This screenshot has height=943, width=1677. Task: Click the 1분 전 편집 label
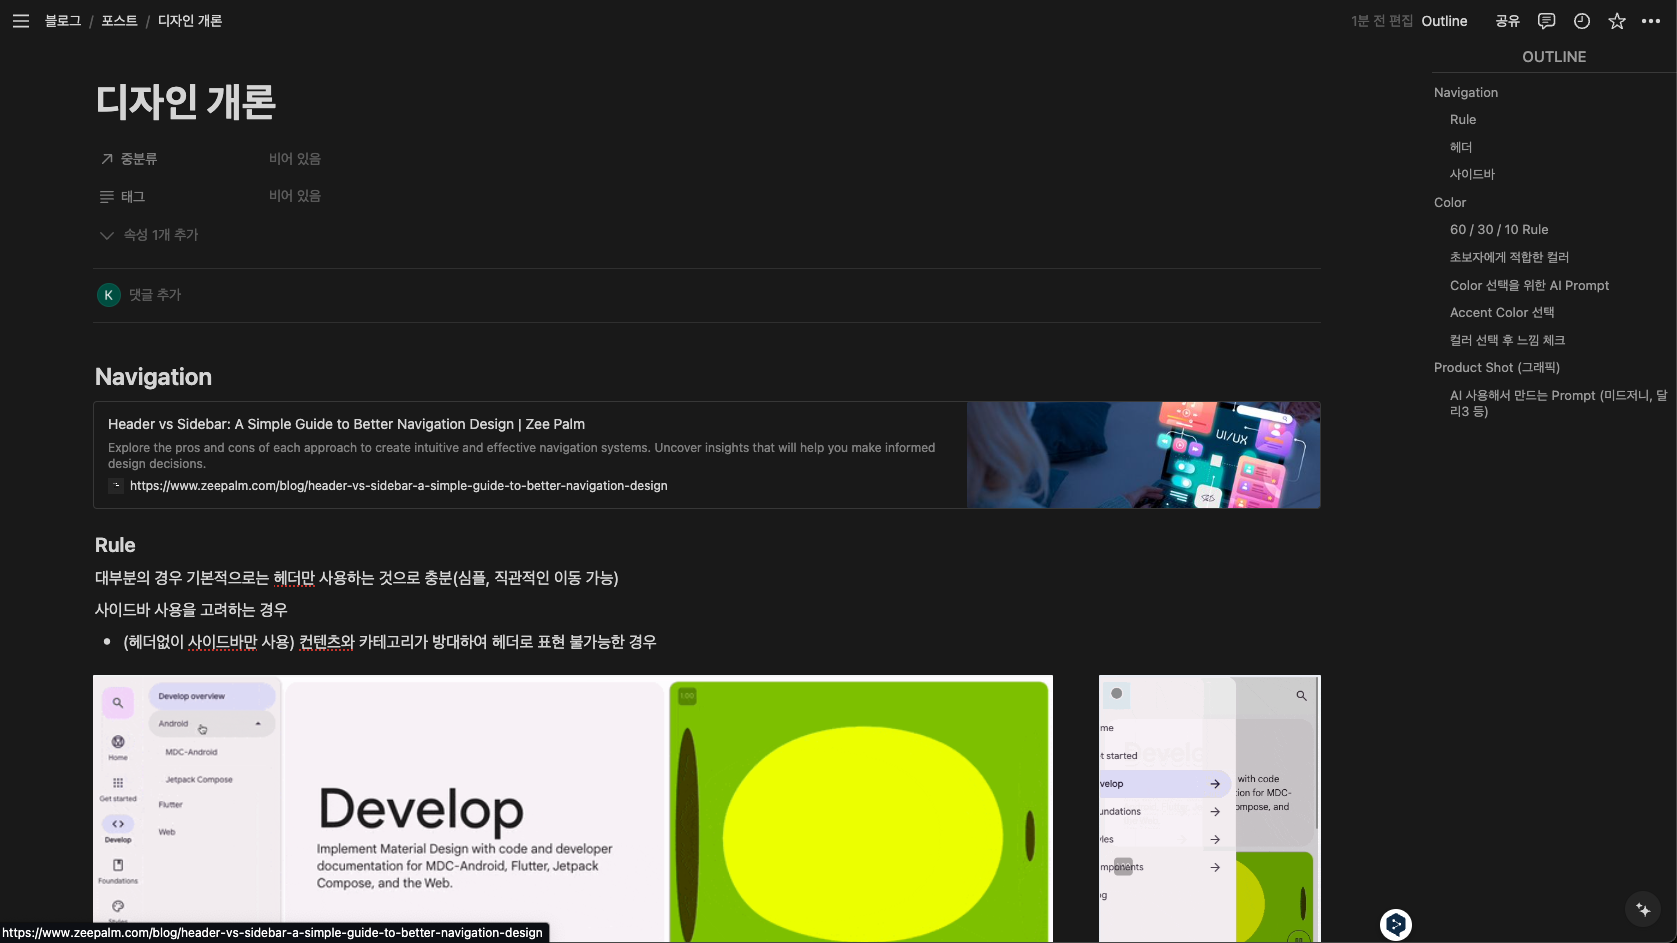click(x=1382, y=21)
